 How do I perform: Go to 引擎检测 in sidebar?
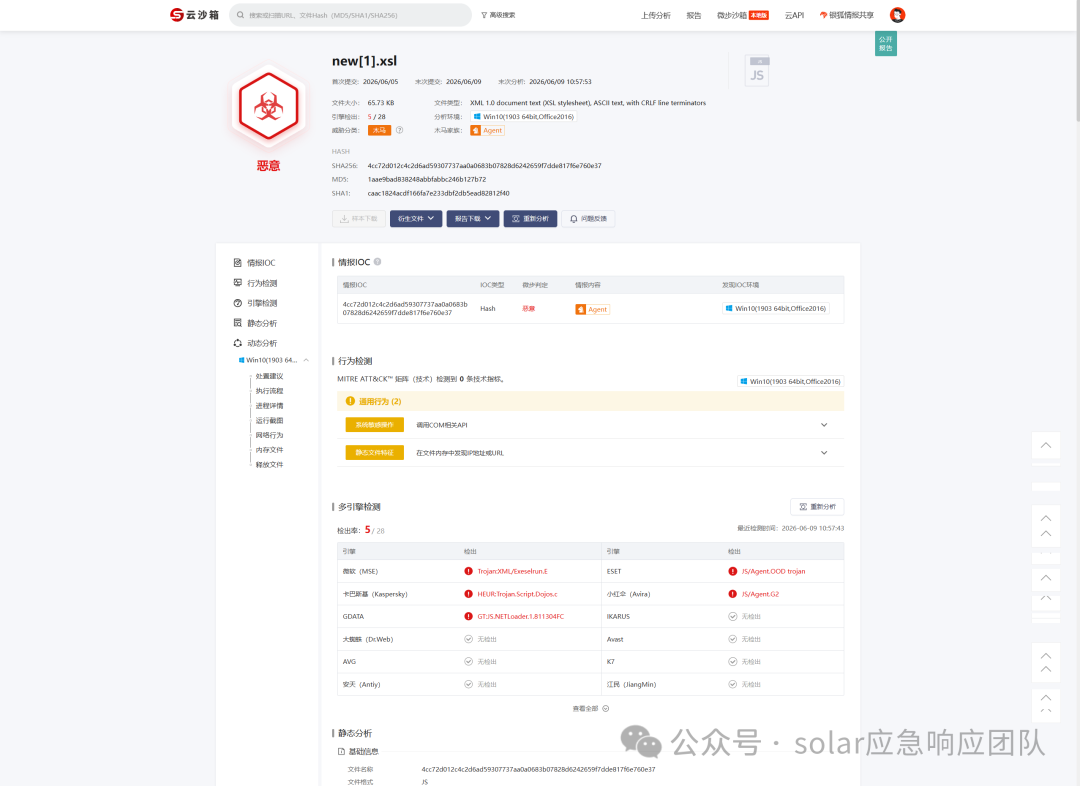(256, 303)
